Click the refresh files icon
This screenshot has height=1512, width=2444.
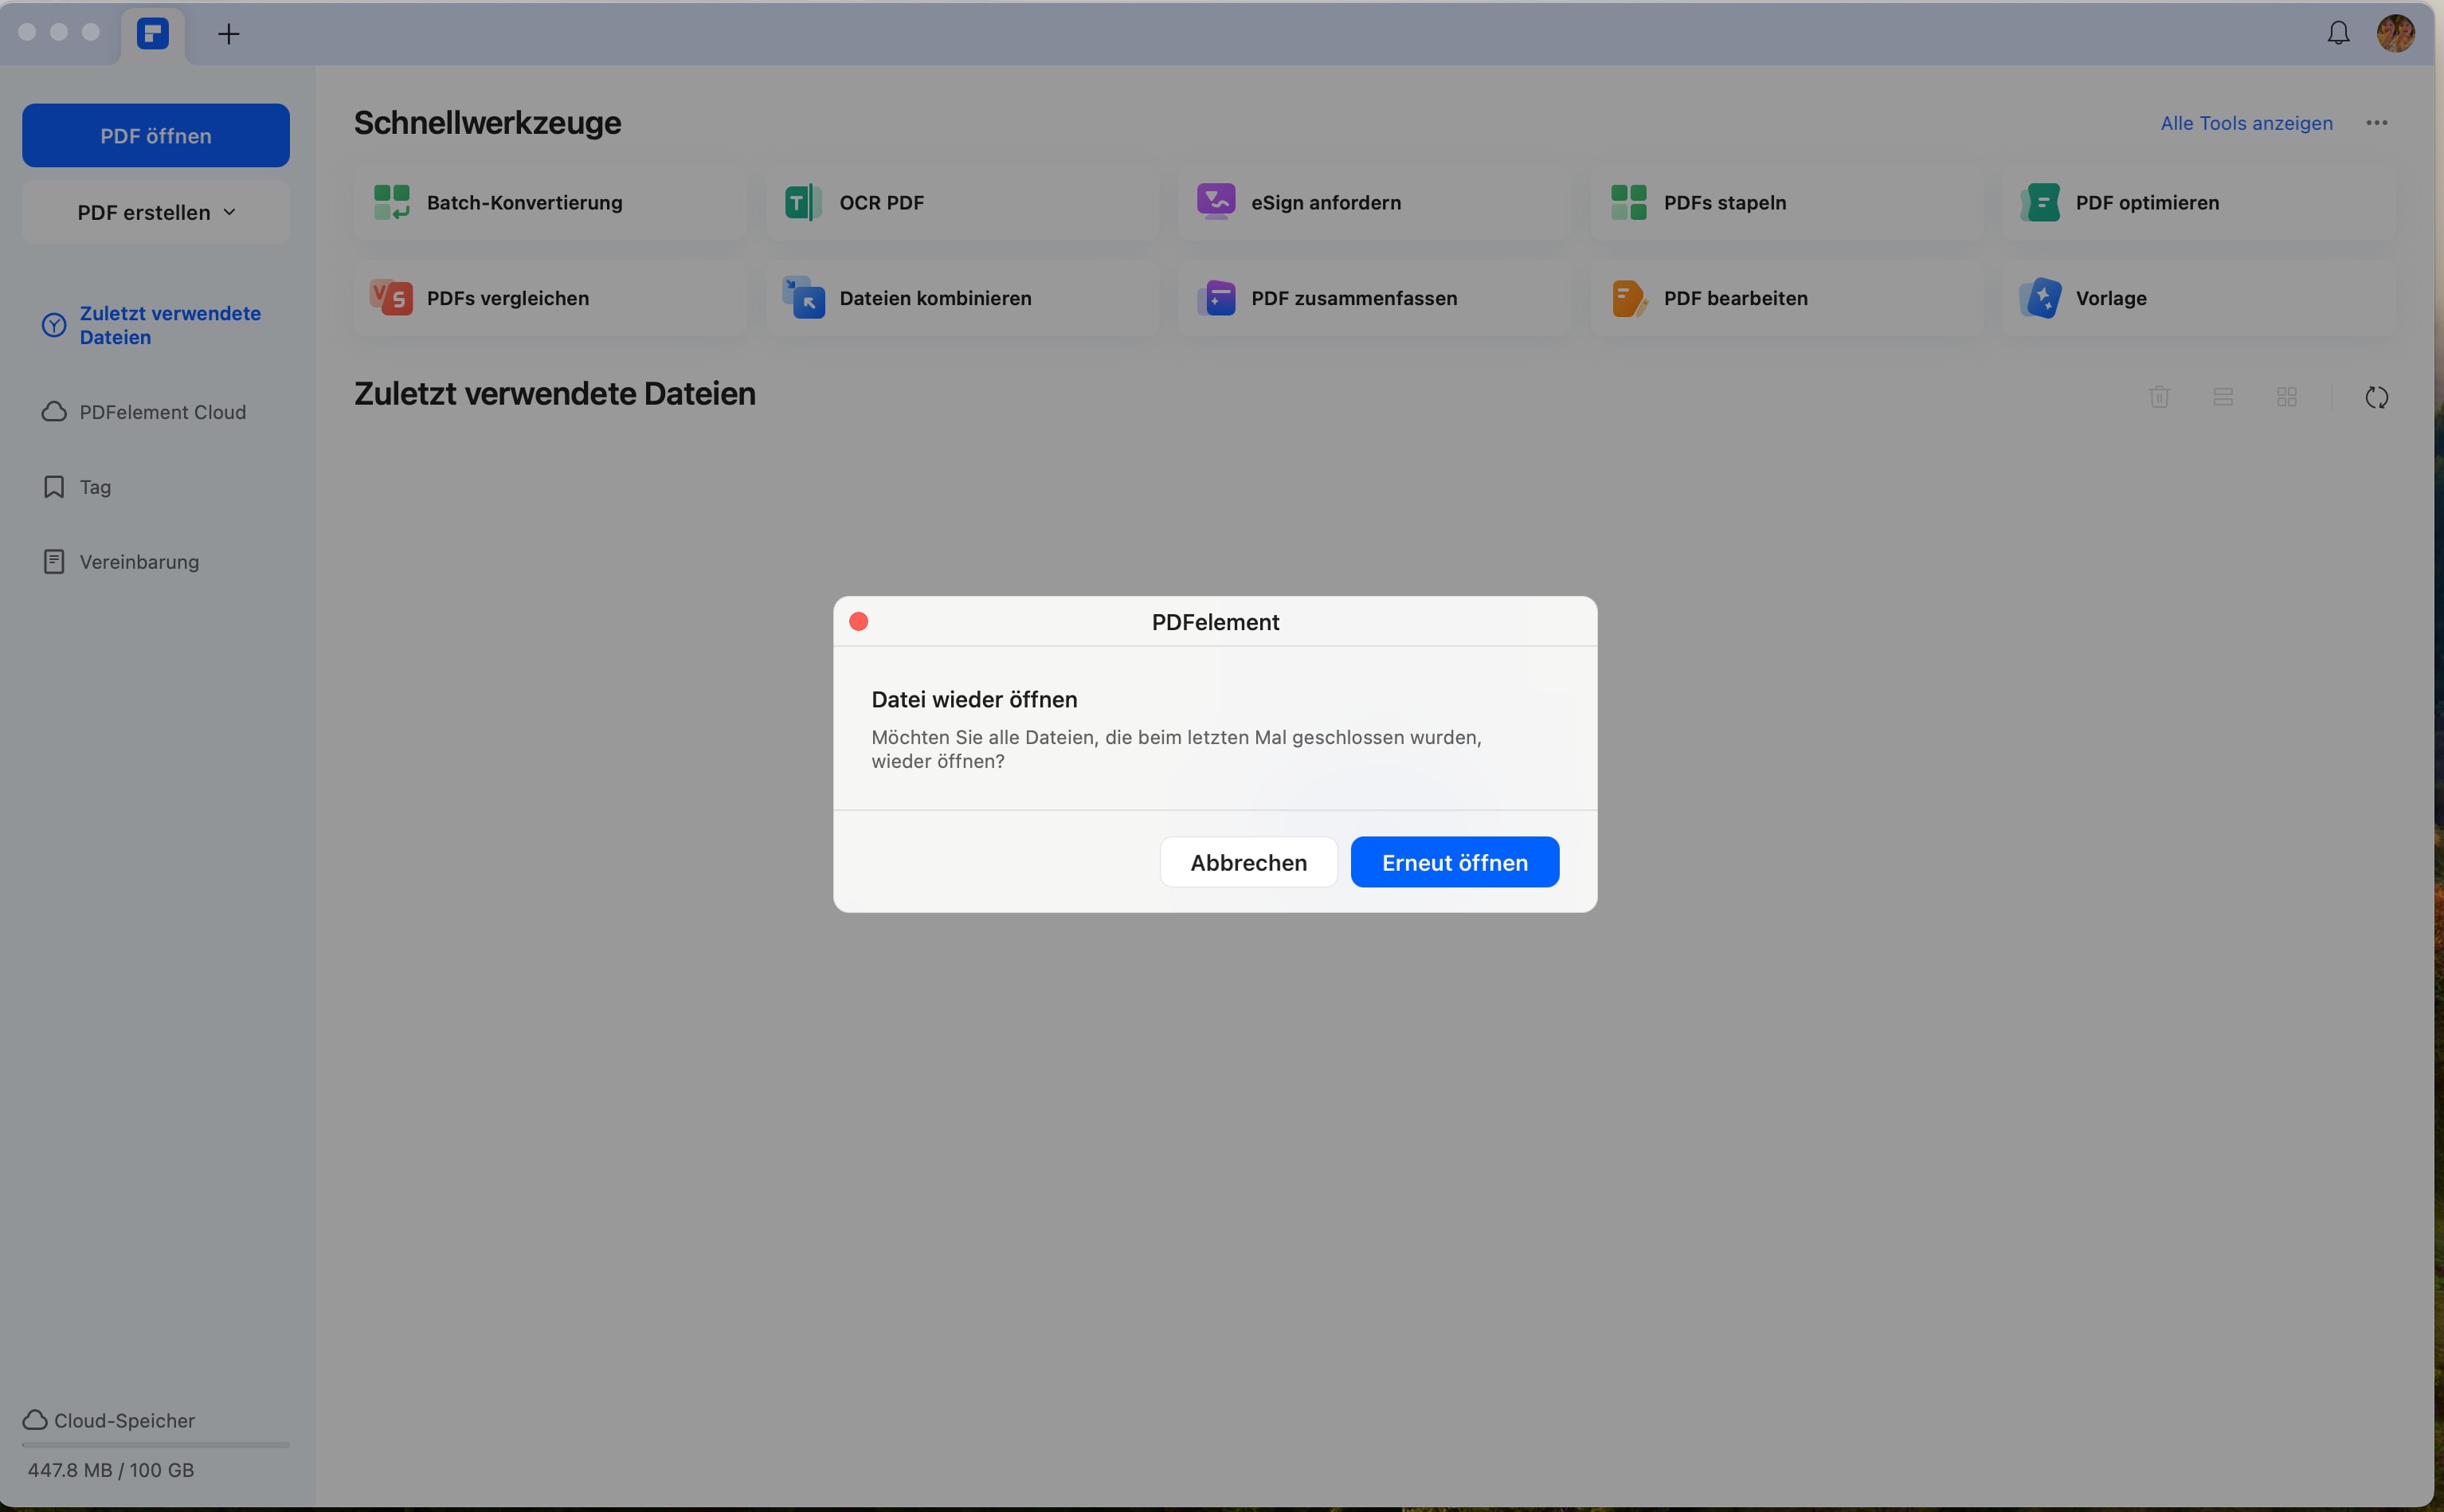[2376, 397]
